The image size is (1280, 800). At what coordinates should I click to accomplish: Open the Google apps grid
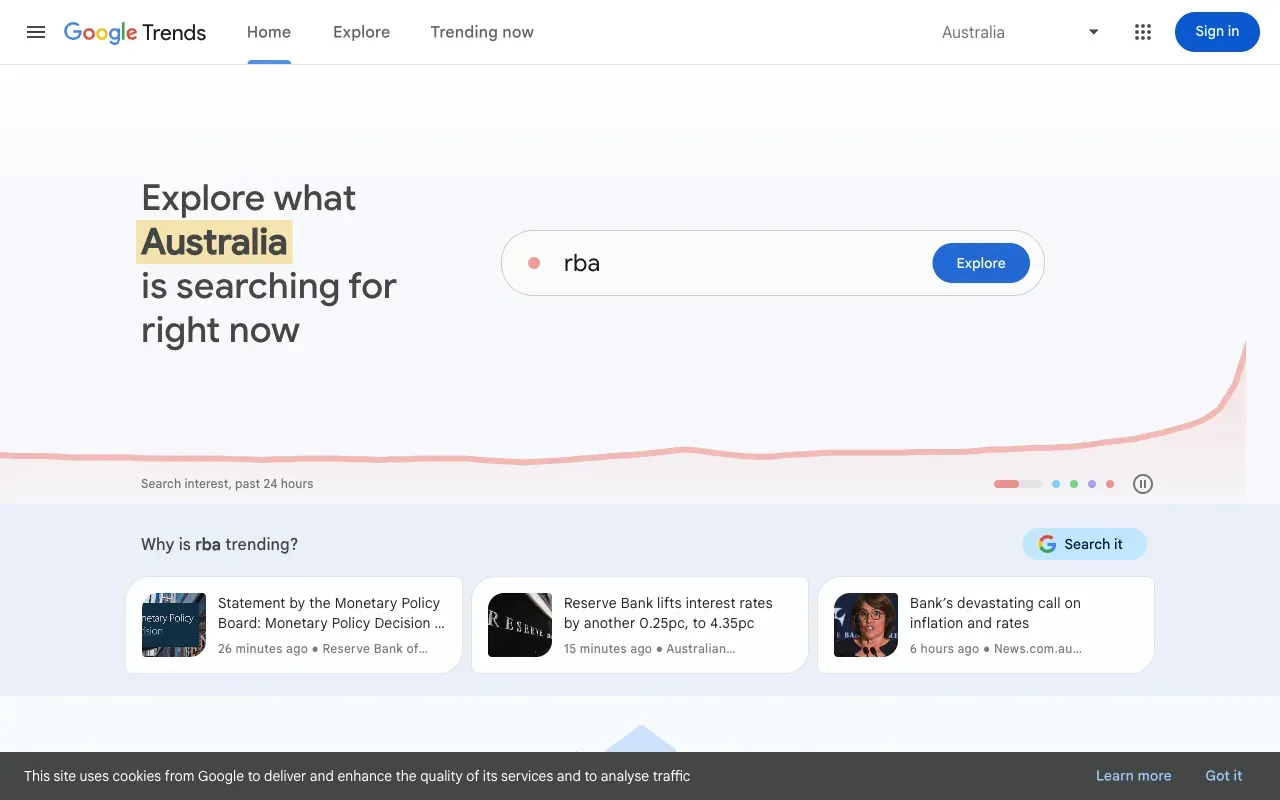tap(1143, 32)
